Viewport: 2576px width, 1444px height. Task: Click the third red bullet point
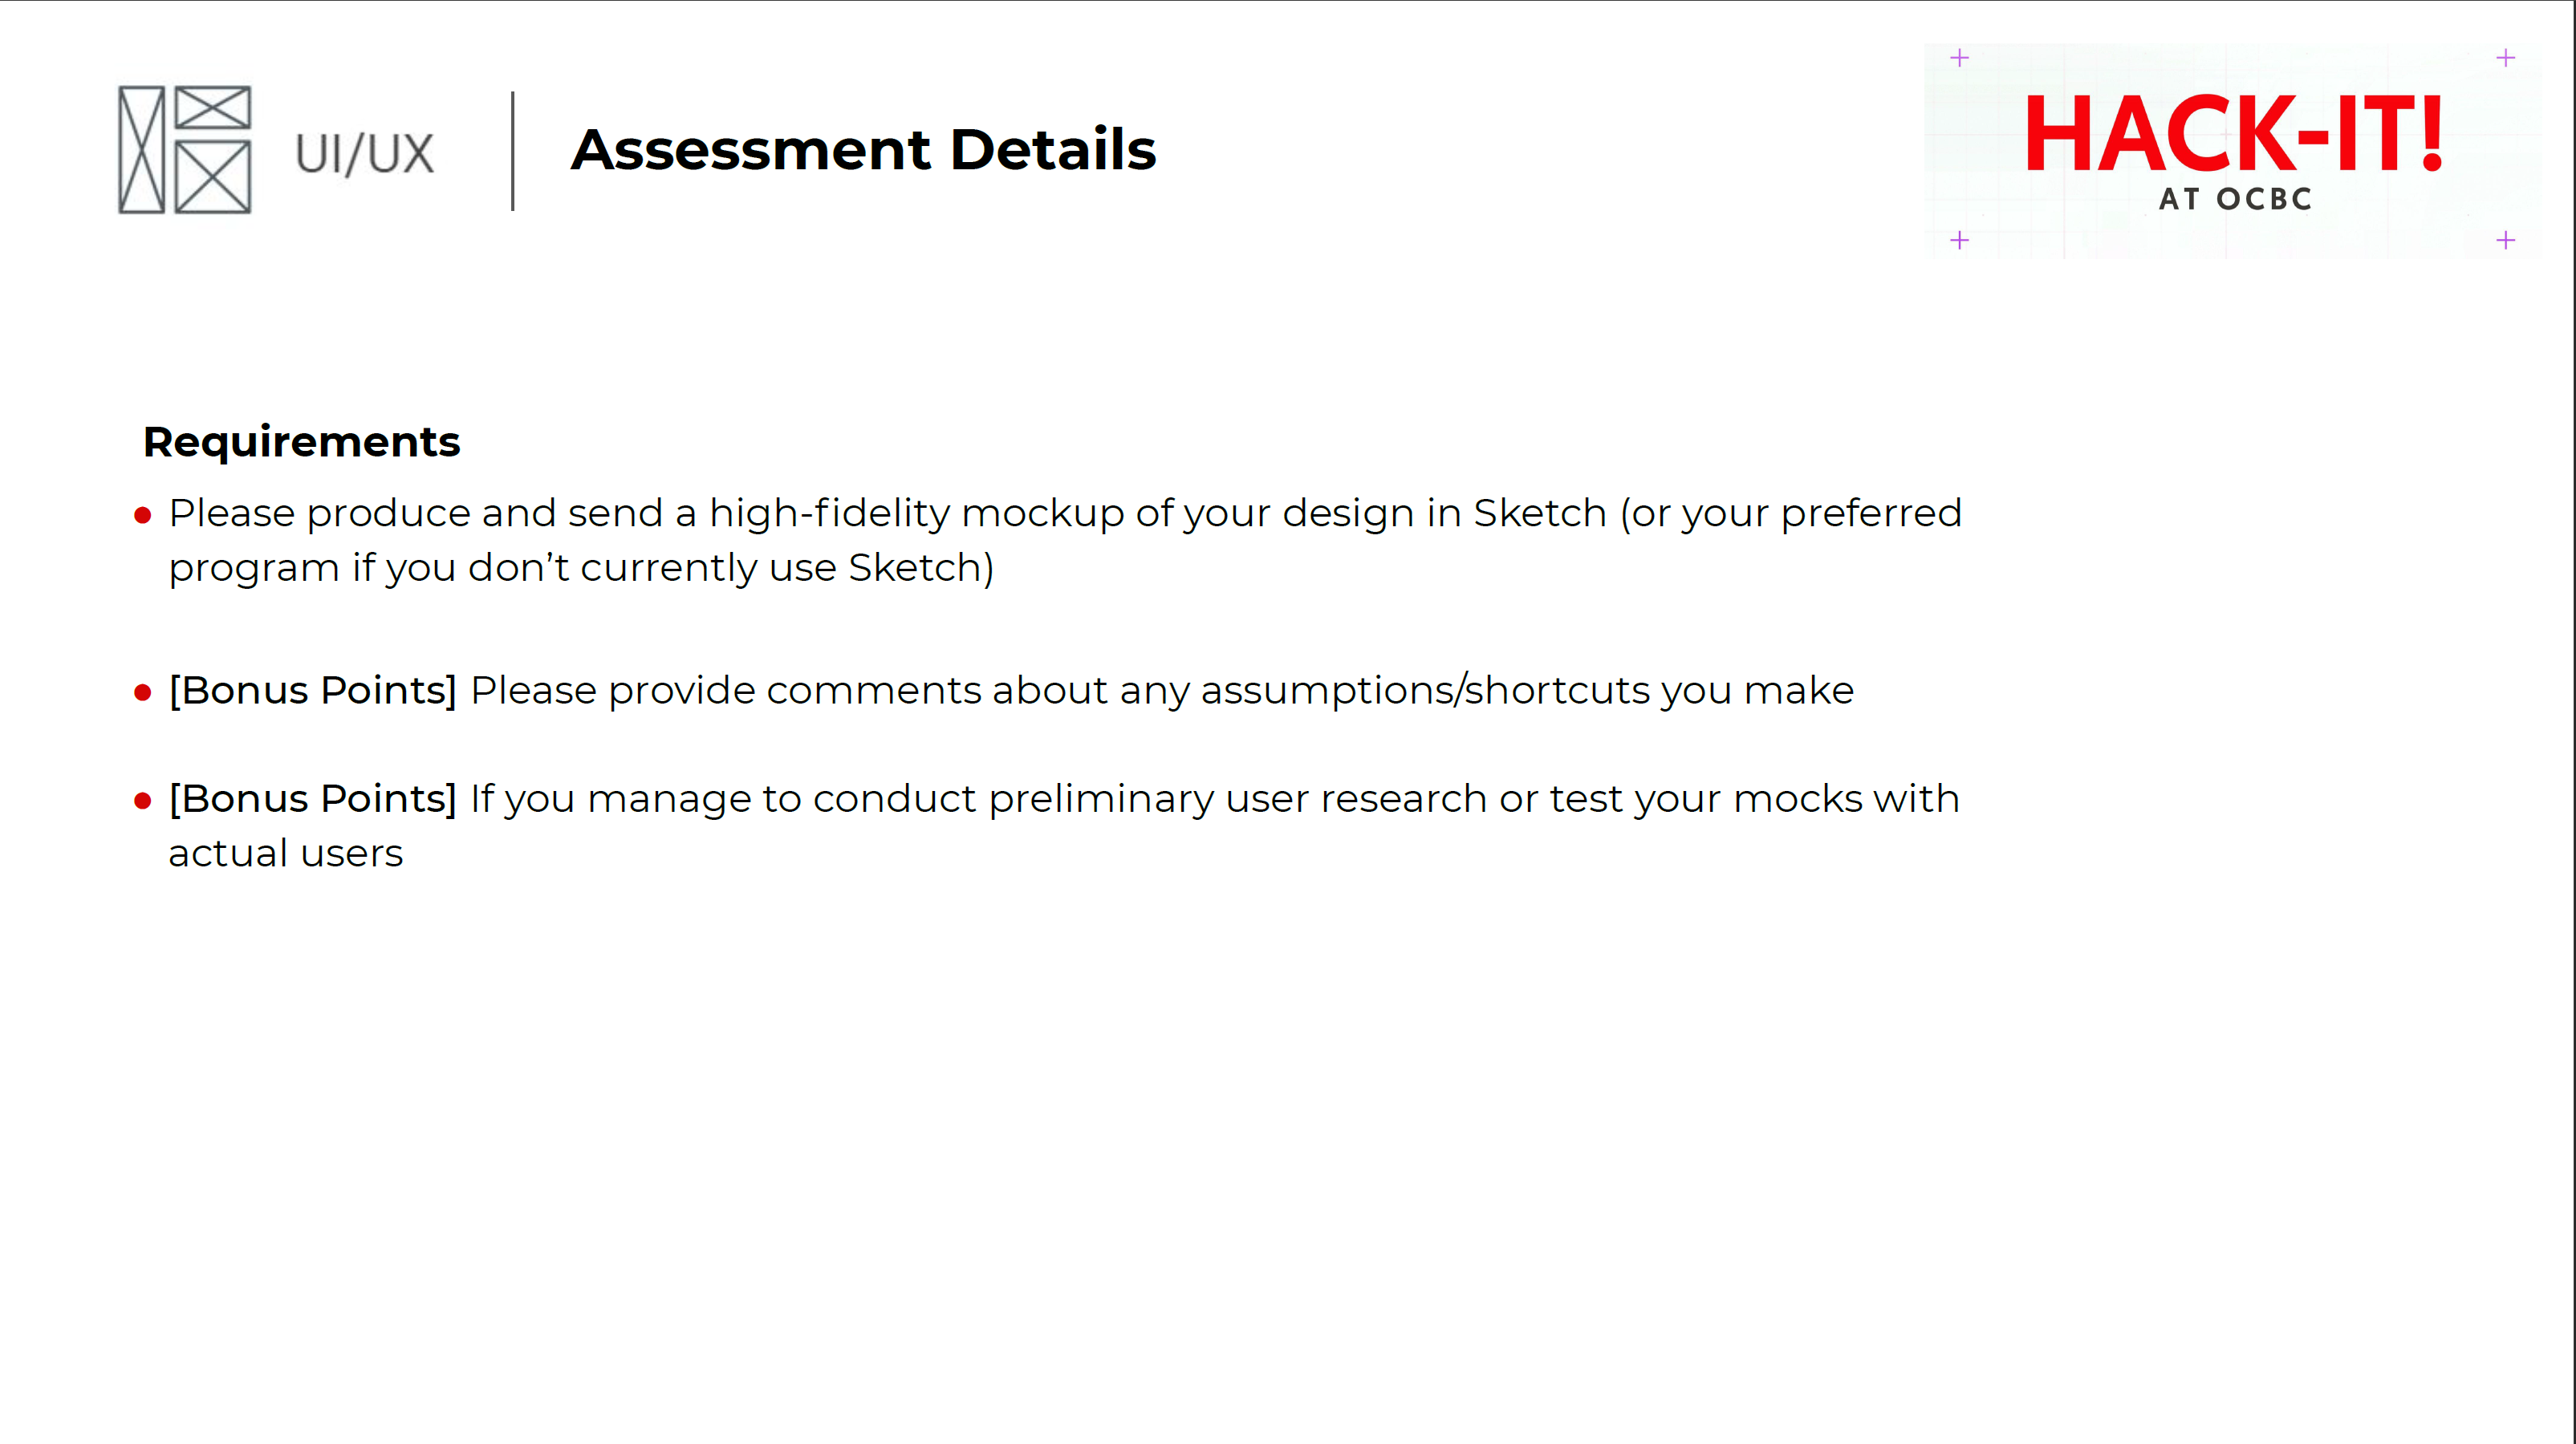143,801
